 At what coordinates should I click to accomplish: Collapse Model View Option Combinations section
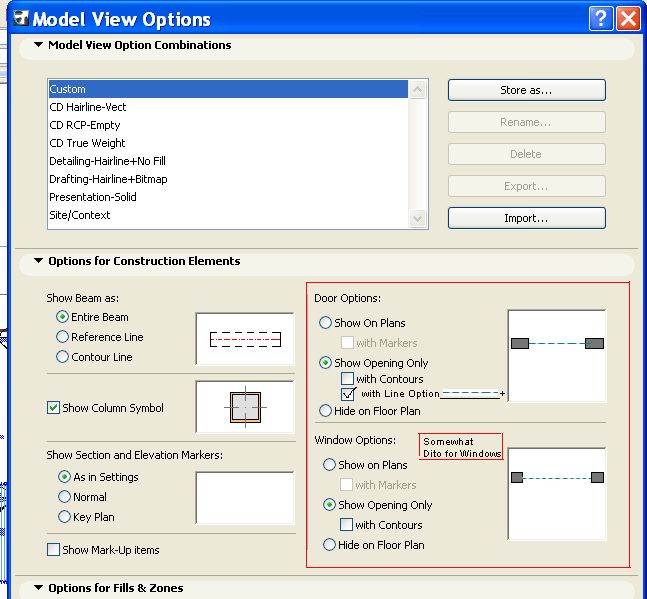(38, 45)
